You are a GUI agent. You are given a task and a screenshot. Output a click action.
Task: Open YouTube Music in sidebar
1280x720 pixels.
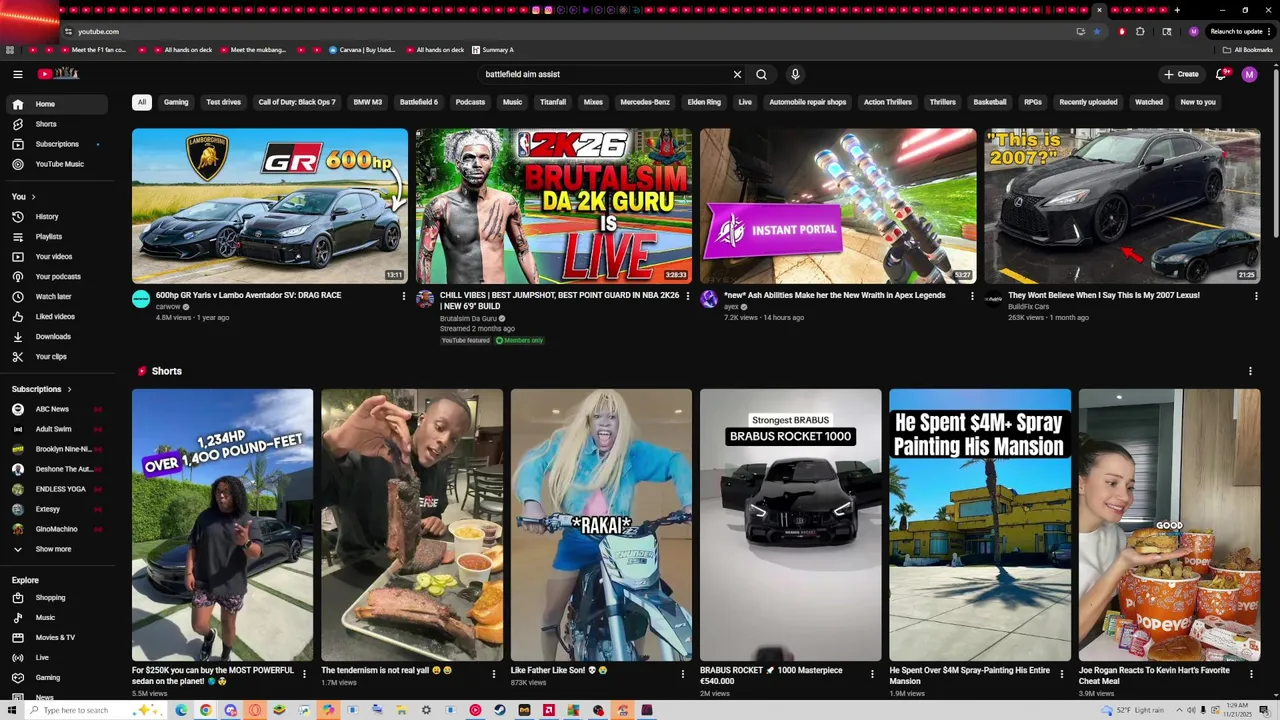(56, 164)
